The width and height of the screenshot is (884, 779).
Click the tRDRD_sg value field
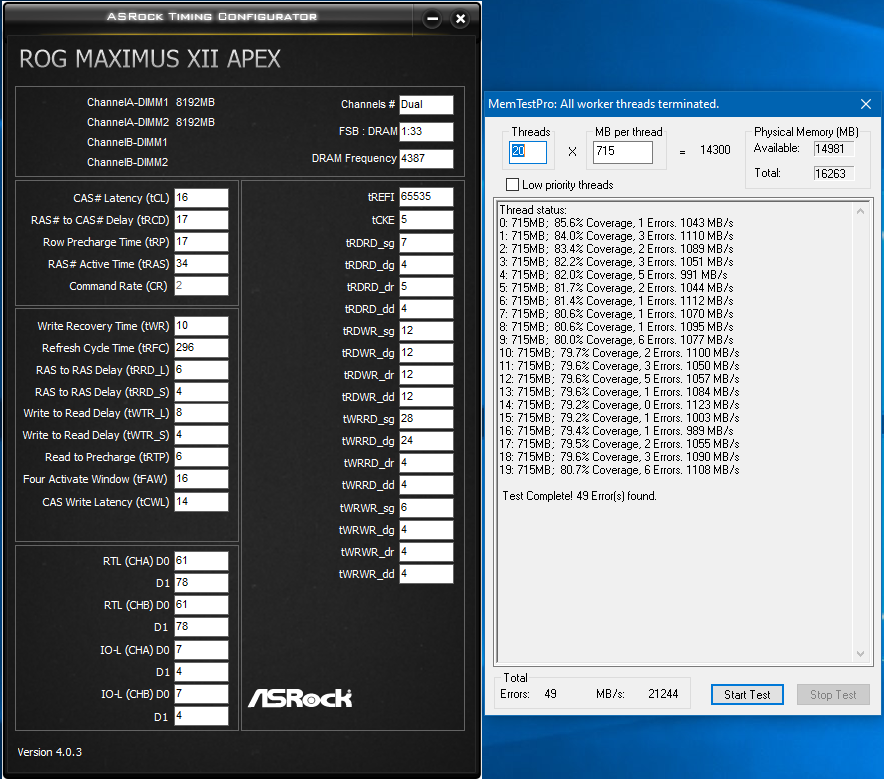[x=426, y=243]
